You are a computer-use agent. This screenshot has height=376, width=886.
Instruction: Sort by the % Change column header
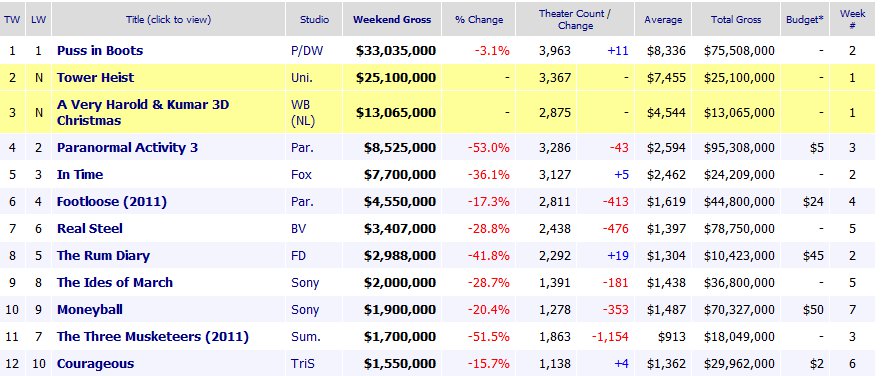click(479, 19)
